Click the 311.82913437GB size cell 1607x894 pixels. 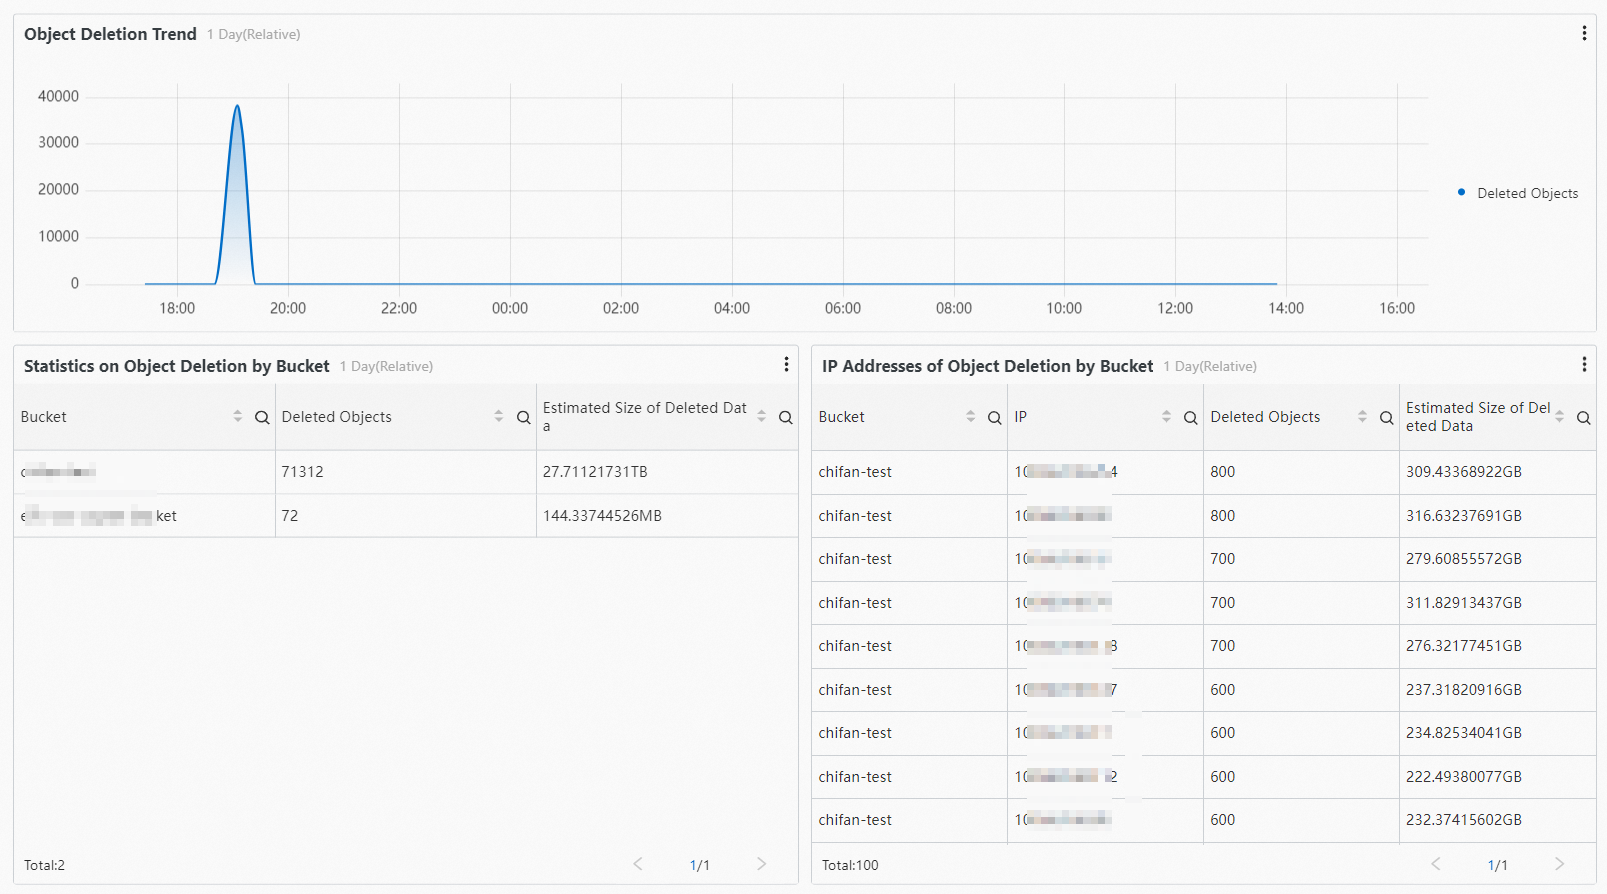1497,603
